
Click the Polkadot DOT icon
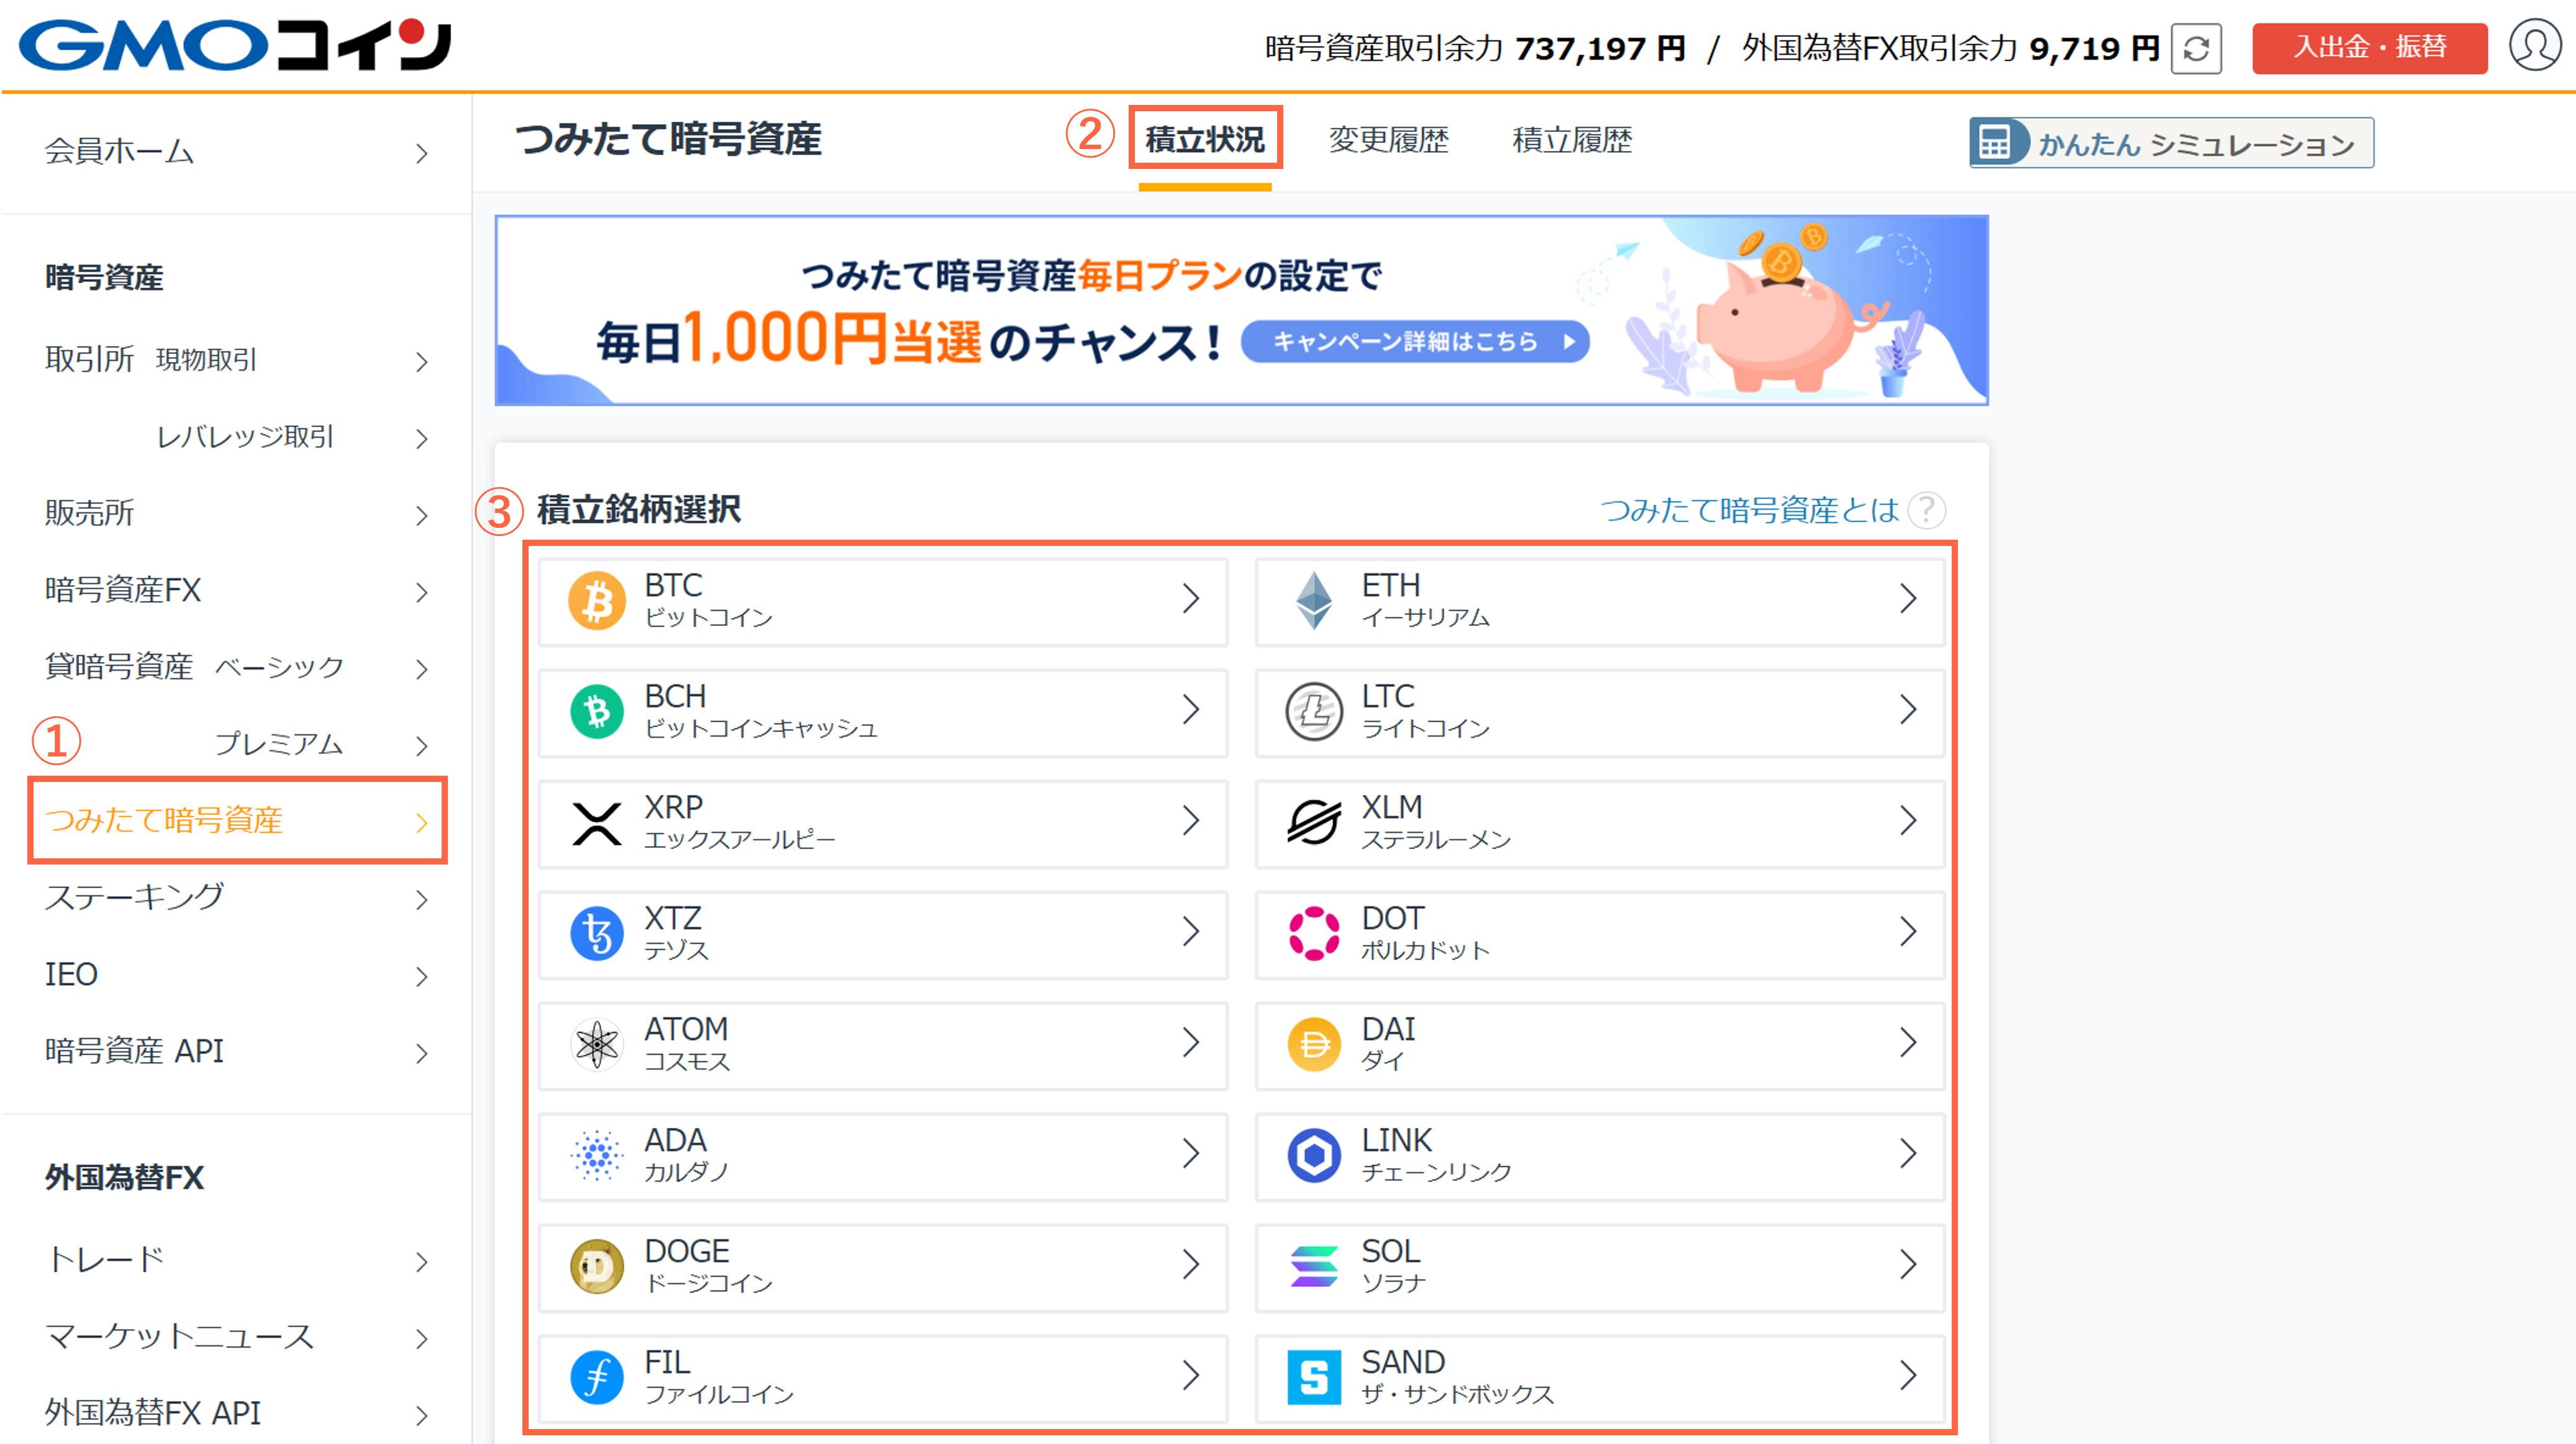coord(1314,933)
